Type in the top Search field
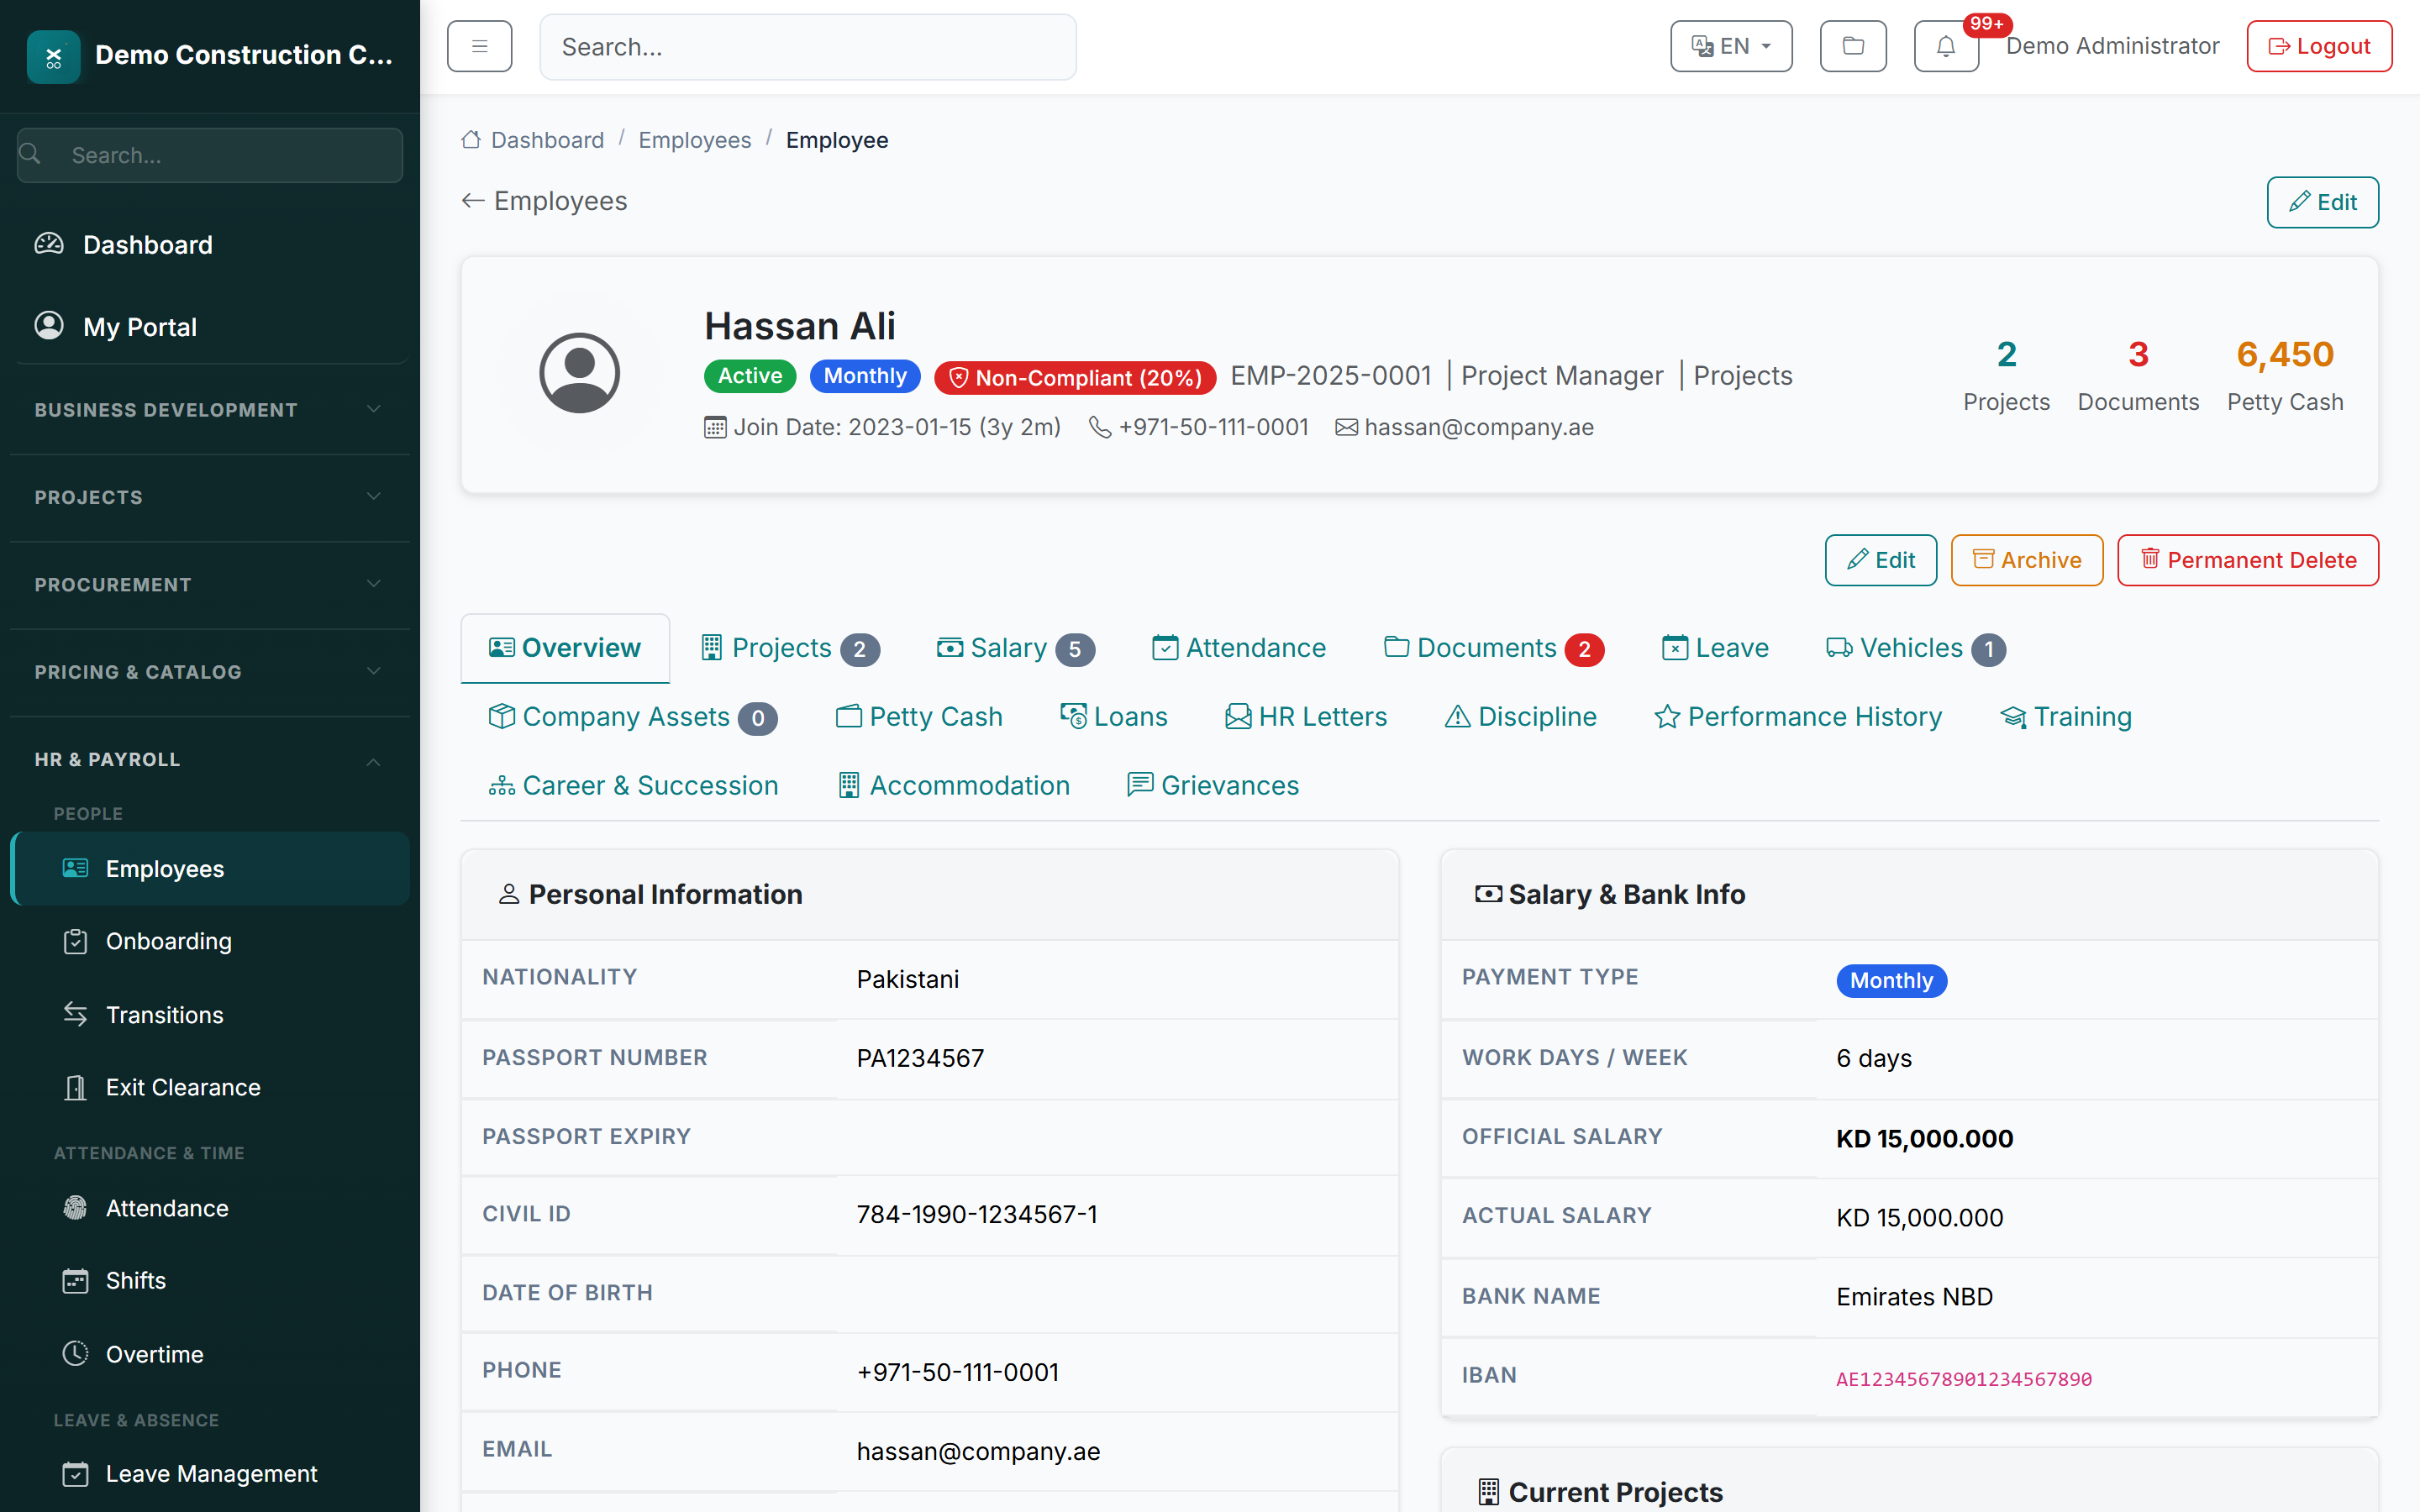The width and height of the screenshot is (2420, 1512). (x=807, y=46)
